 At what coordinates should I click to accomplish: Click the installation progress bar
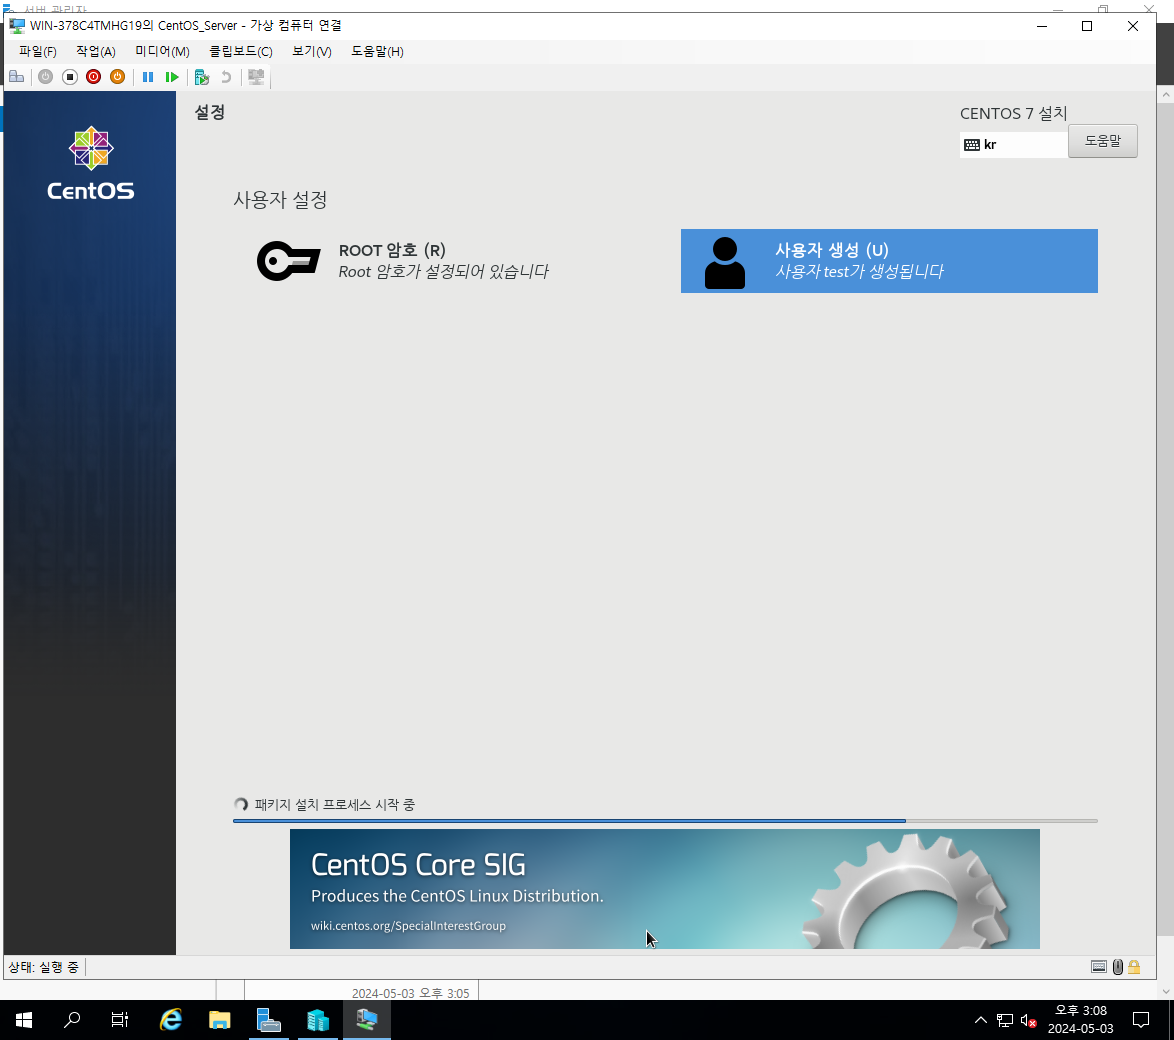tap(665, 821)
